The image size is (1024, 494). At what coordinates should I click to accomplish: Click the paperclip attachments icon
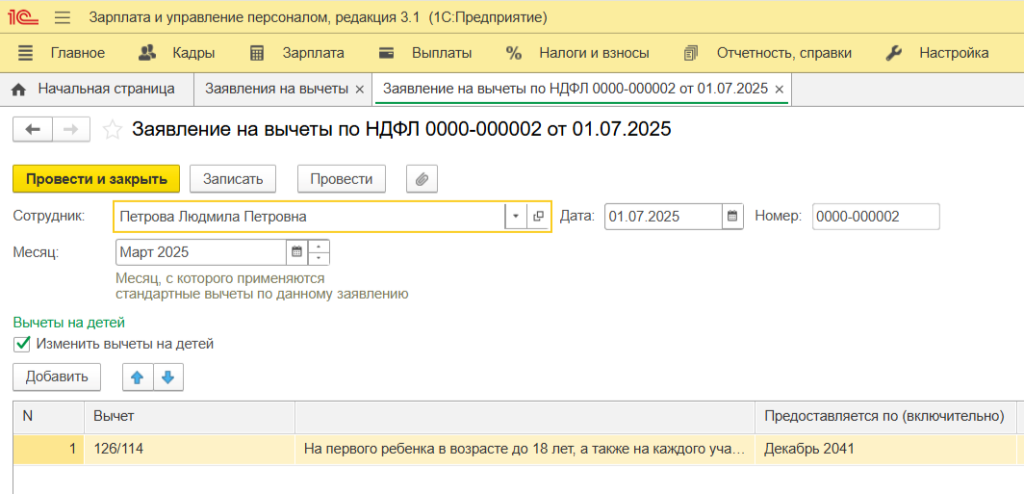pos(422,179)
